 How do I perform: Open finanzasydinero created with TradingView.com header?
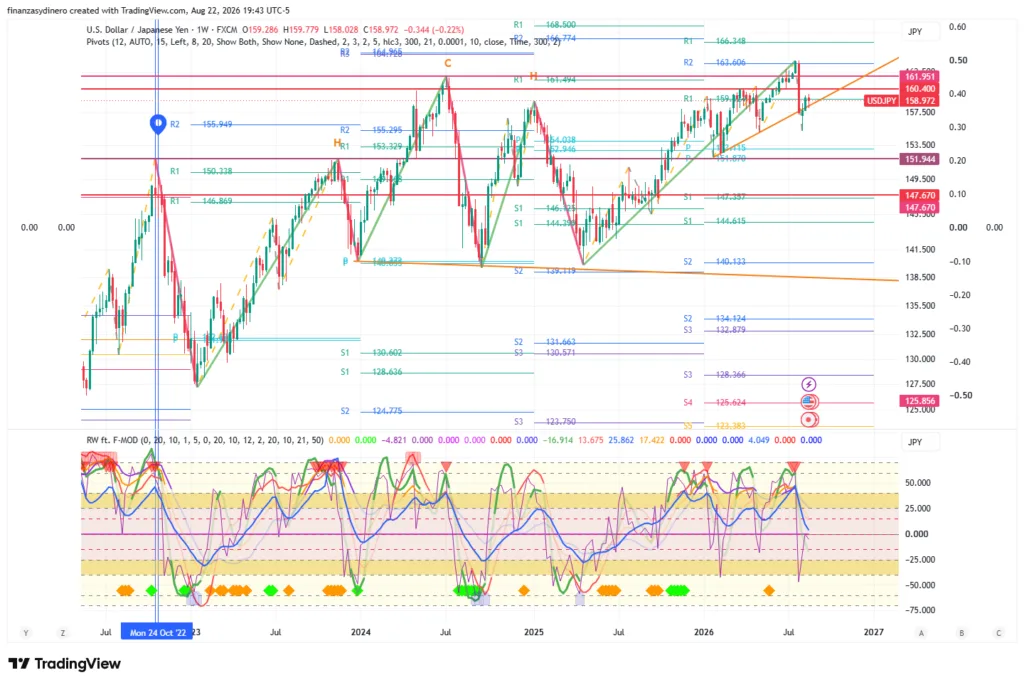tap(148, 10)
